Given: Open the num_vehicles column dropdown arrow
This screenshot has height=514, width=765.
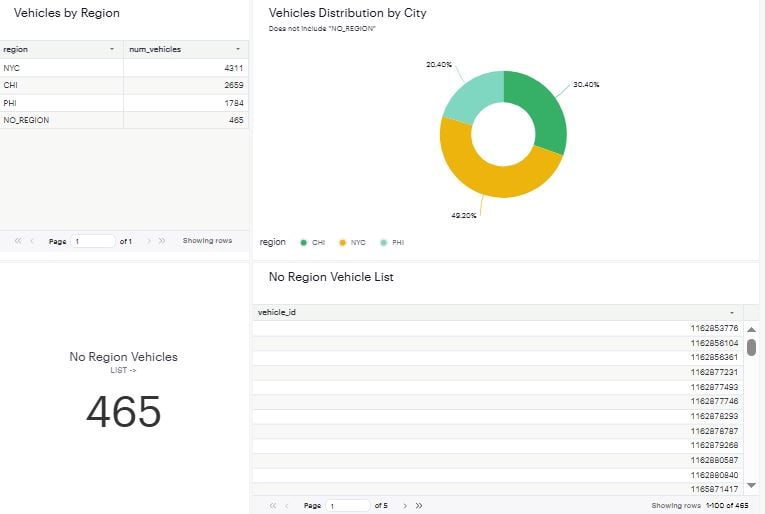Looking at the screenshot, I should coord(238,49).
